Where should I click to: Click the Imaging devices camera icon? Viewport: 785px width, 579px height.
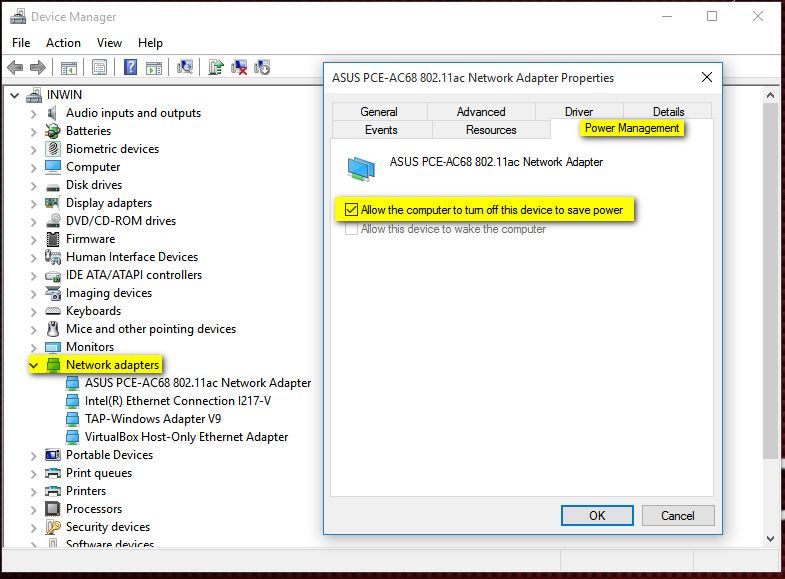53,293
